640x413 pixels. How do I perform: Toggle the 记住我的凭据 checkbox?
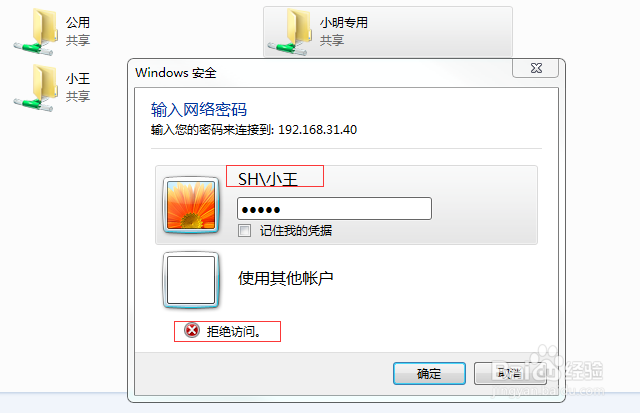[x=244, y=231]
